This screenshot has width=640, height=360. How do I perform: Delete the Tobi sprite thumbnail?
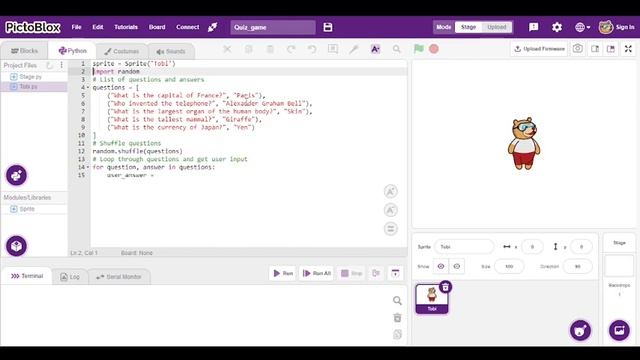[x=445, y=287]
